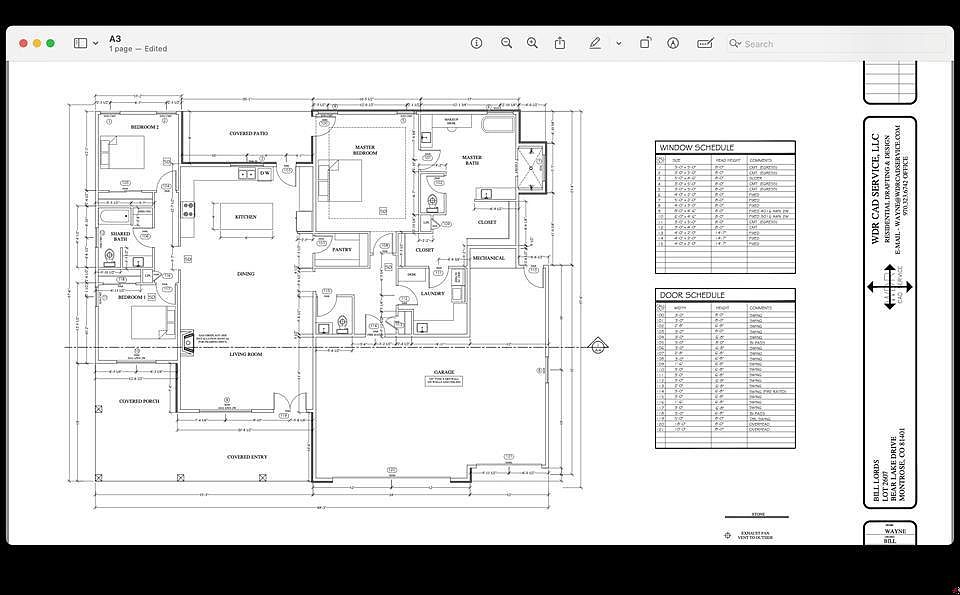Expand the highlight options dropdown arrow
This screenshot has height=595, width=960.
pyautogui.click(x=618, y=43)
